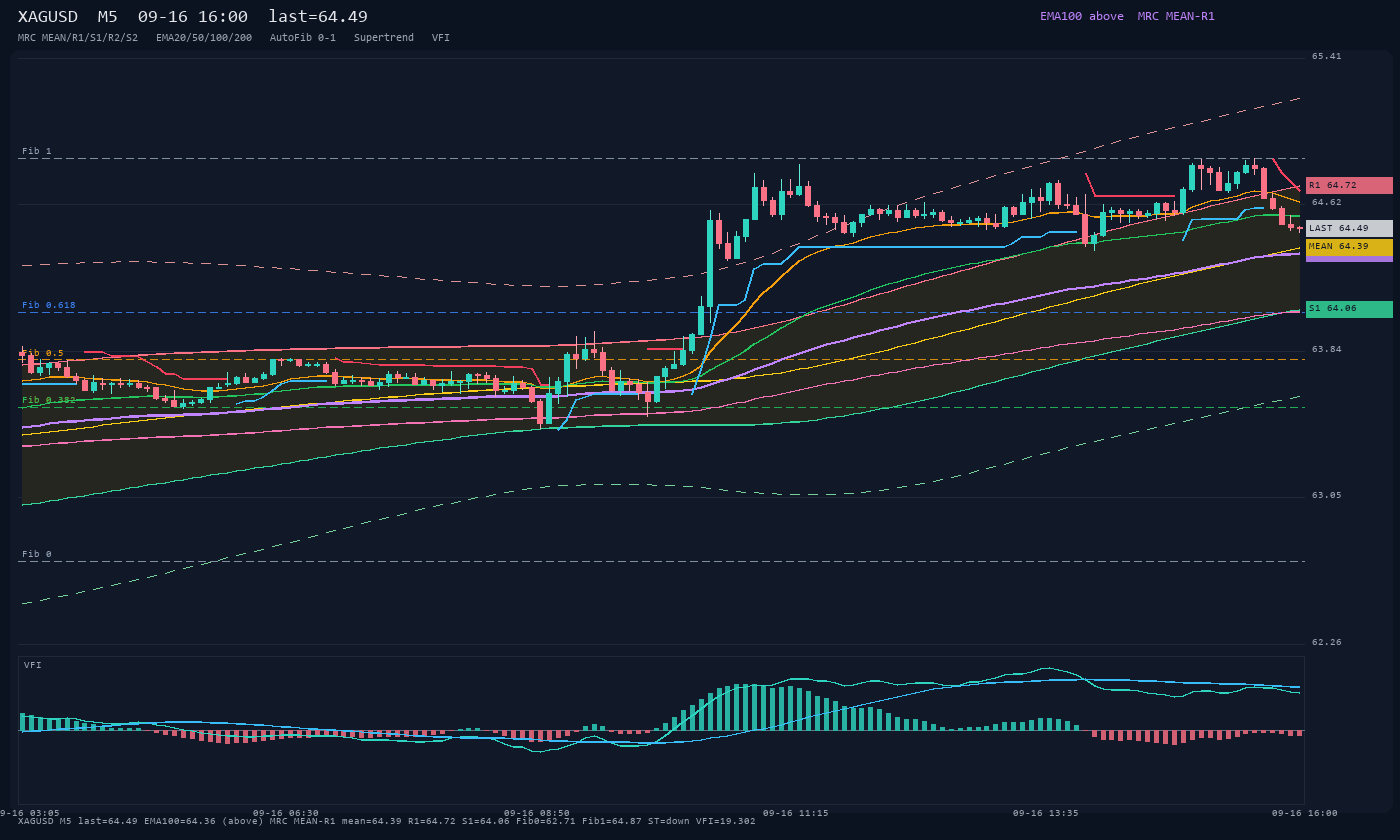Image resolution: width=1400 pixels, height=840 pixels.
Task: Click the 63.05 price axis label
Action: click(x=1327, y=495)
